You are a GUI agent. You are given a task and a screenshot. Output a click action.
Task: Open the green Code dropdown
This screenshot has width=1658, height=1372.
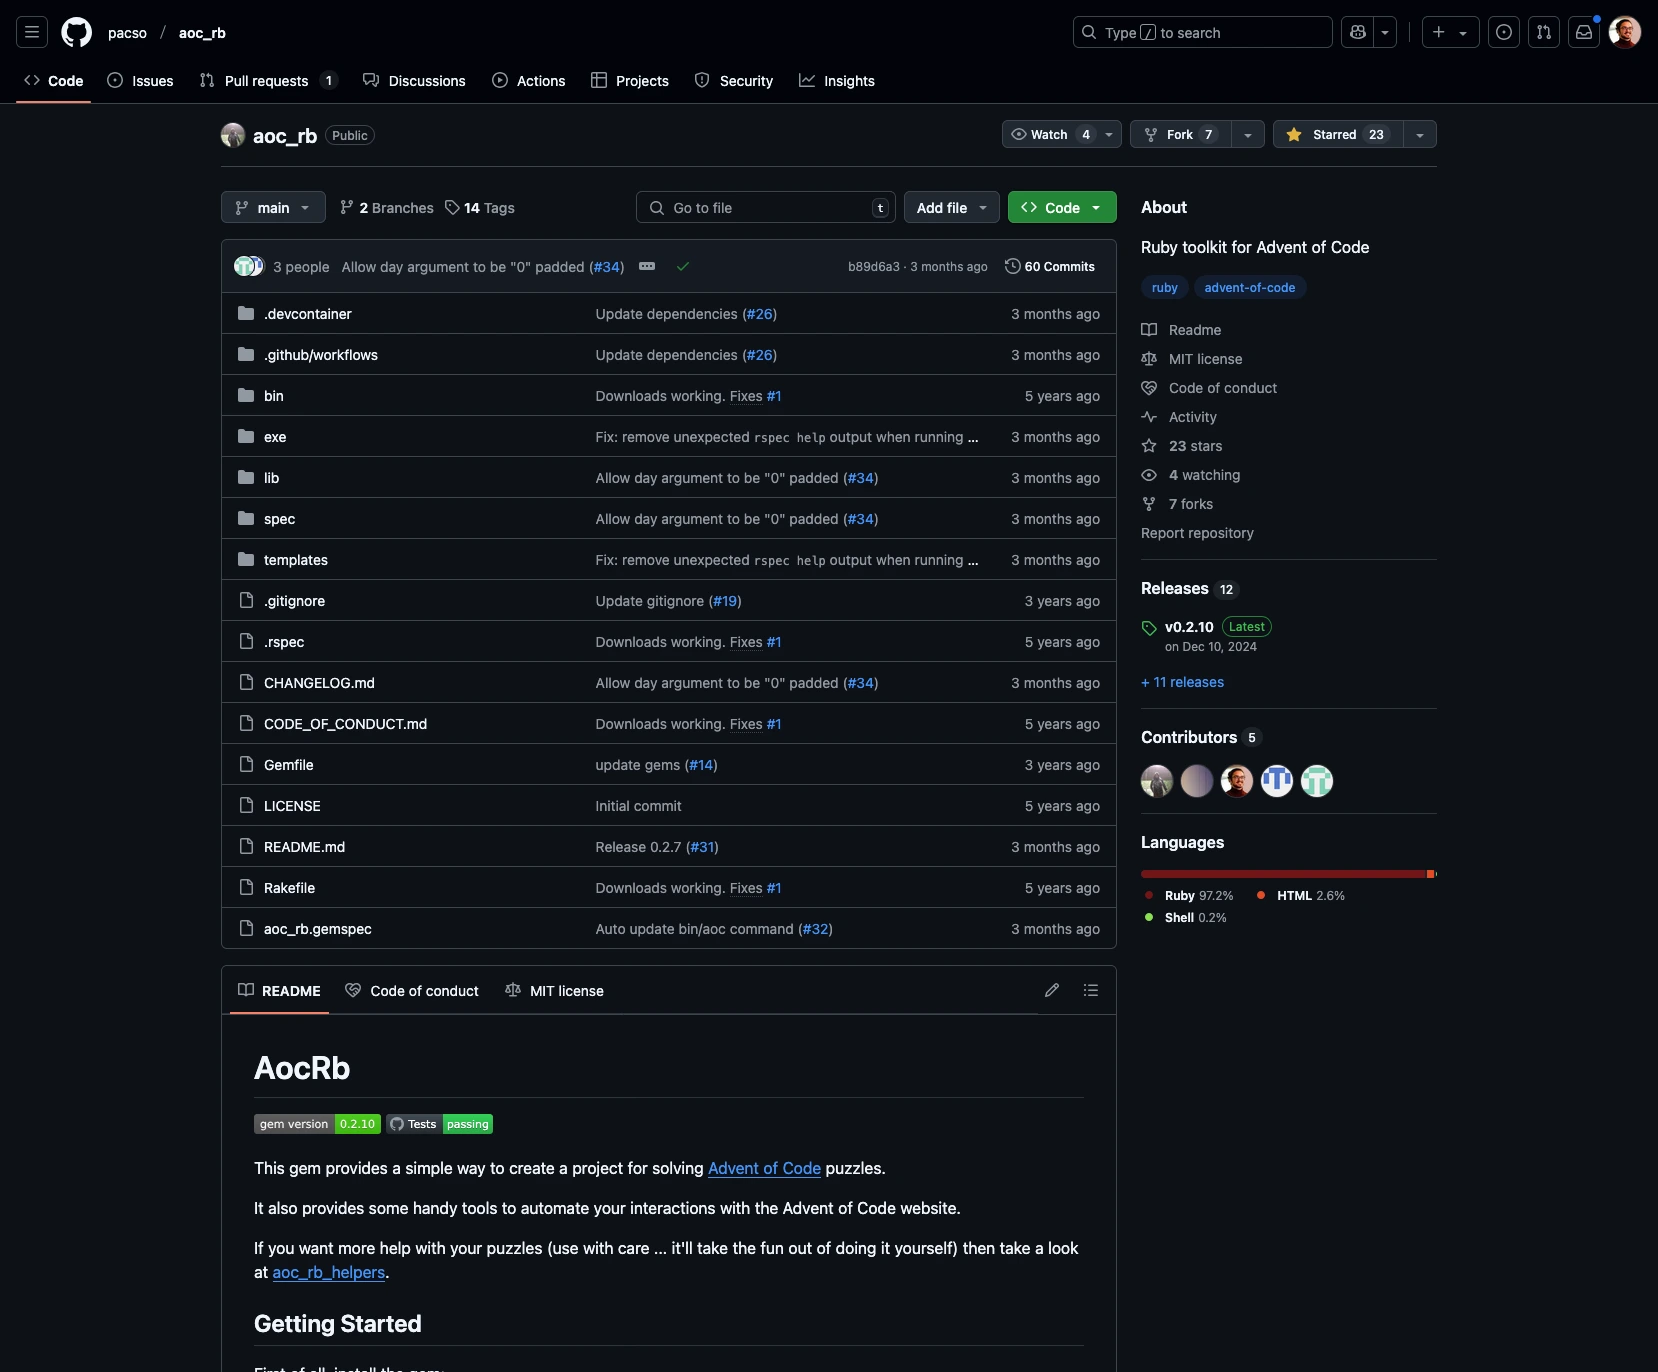tap(1061, 208)
